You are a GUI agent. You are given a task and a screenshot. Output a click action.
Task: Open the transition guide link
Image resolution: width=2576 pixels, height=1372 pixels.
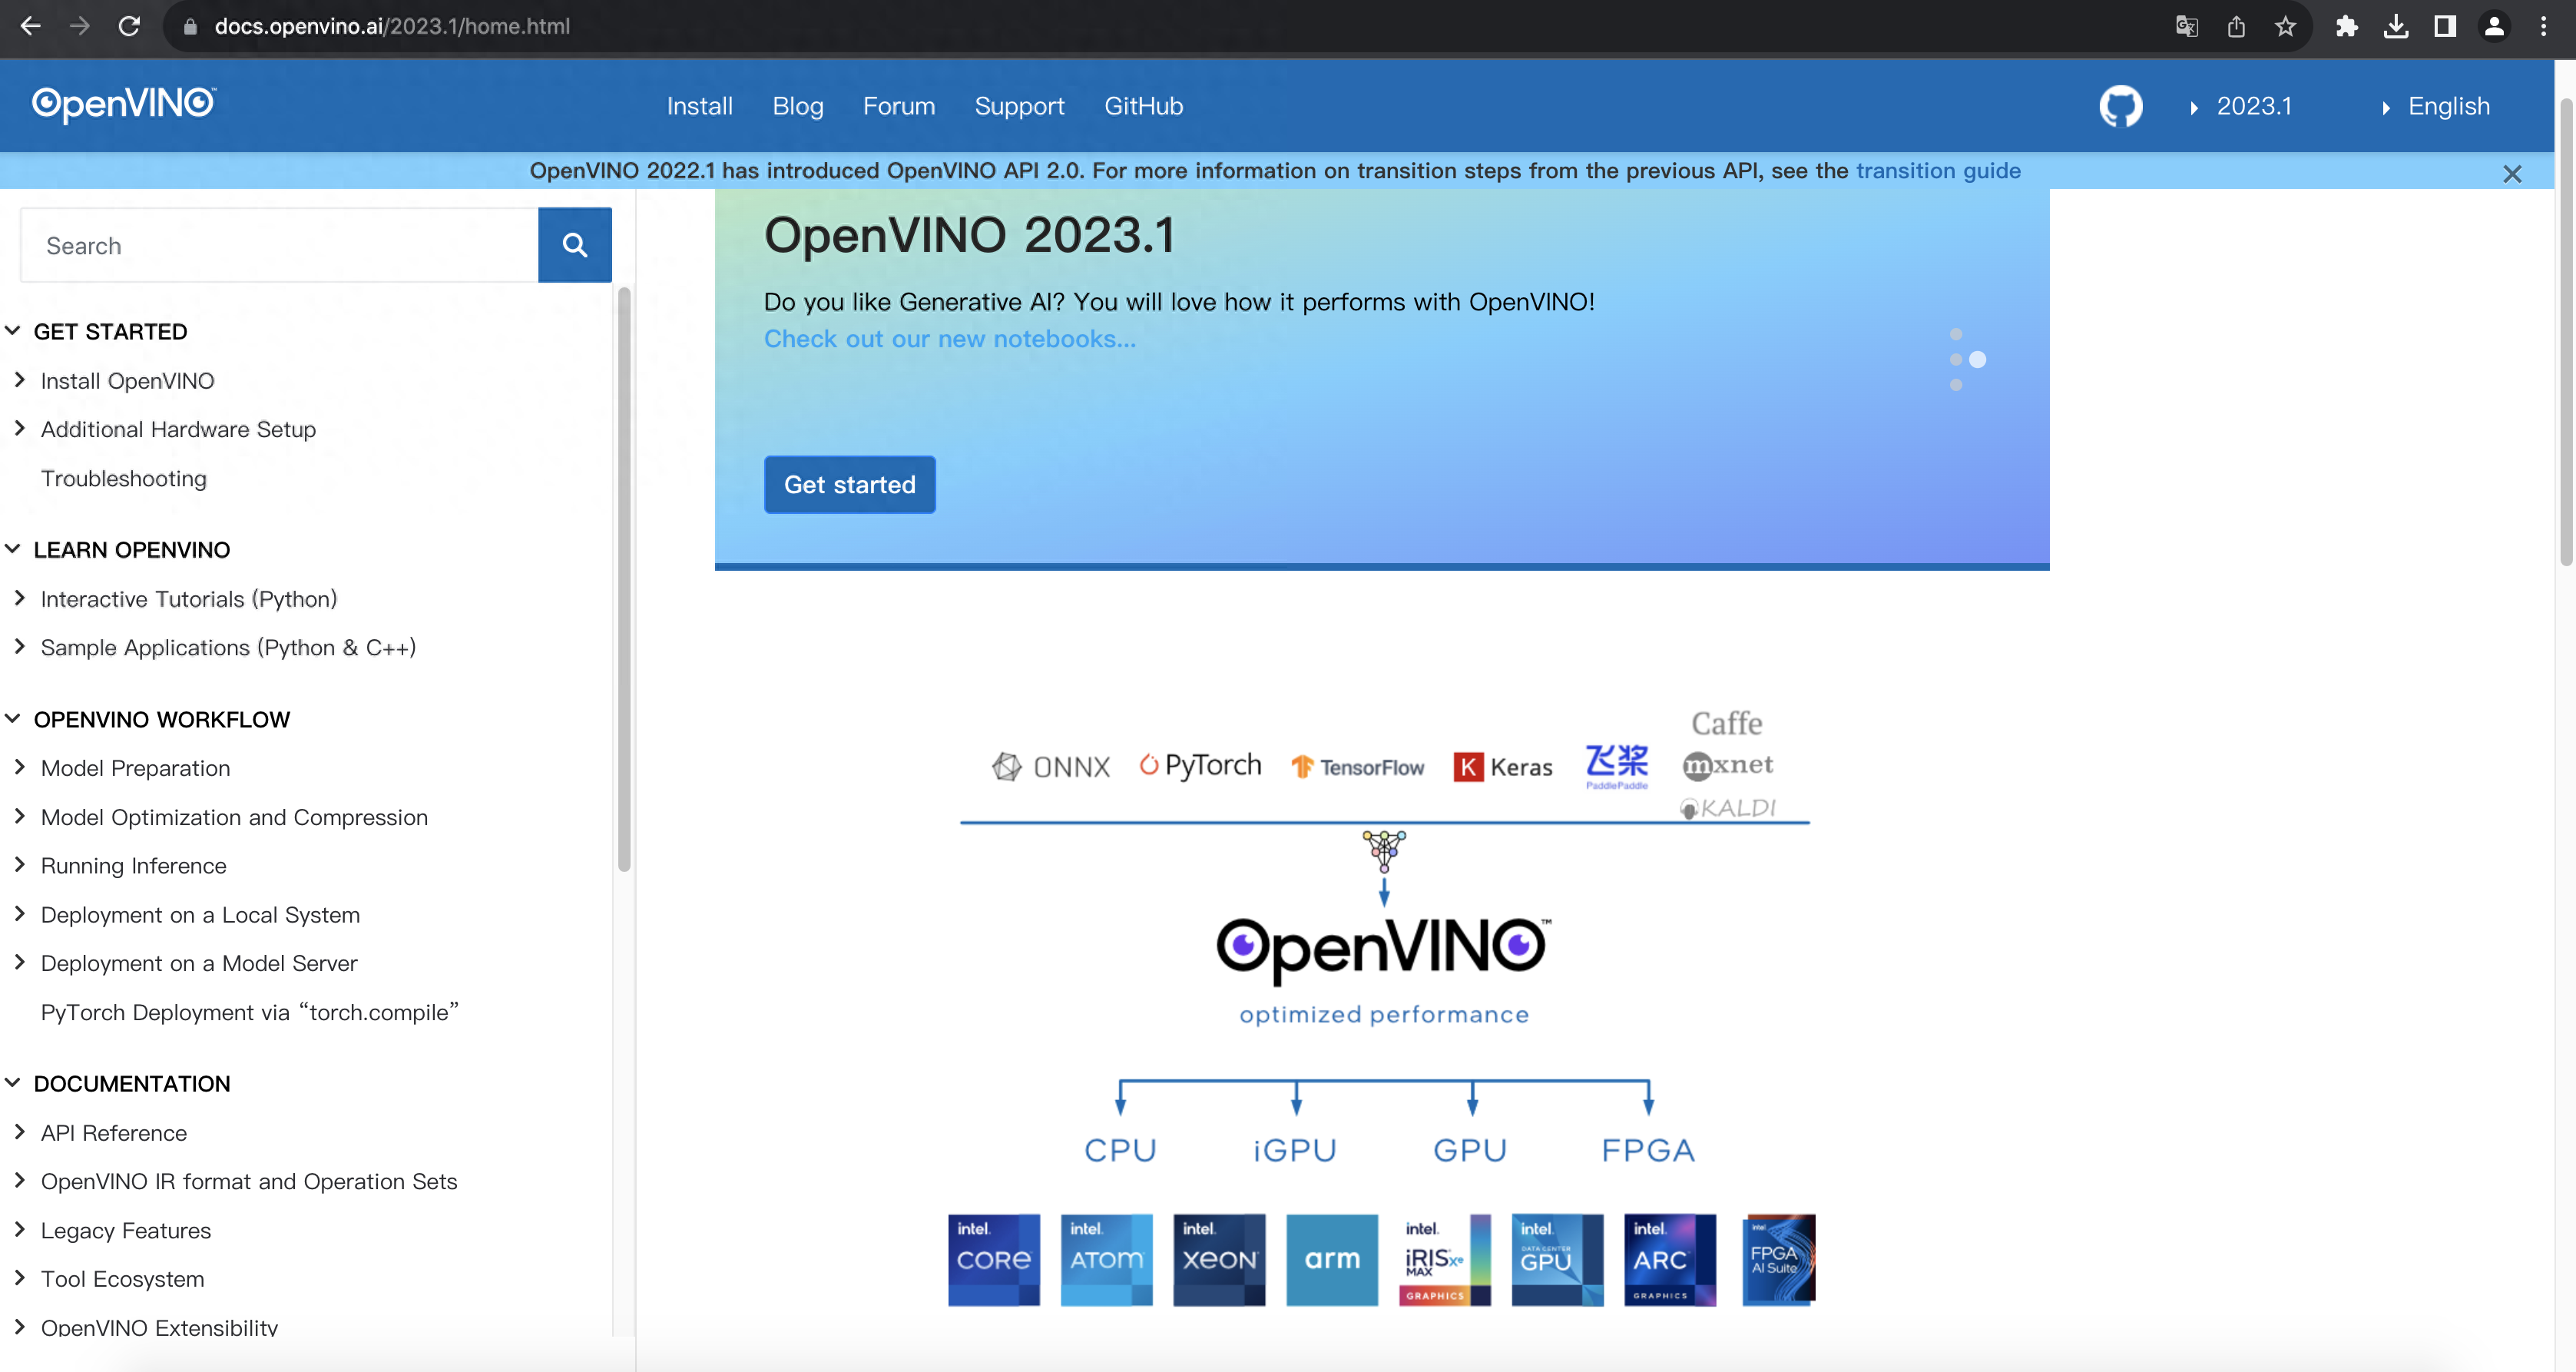tap(1938, 171)
